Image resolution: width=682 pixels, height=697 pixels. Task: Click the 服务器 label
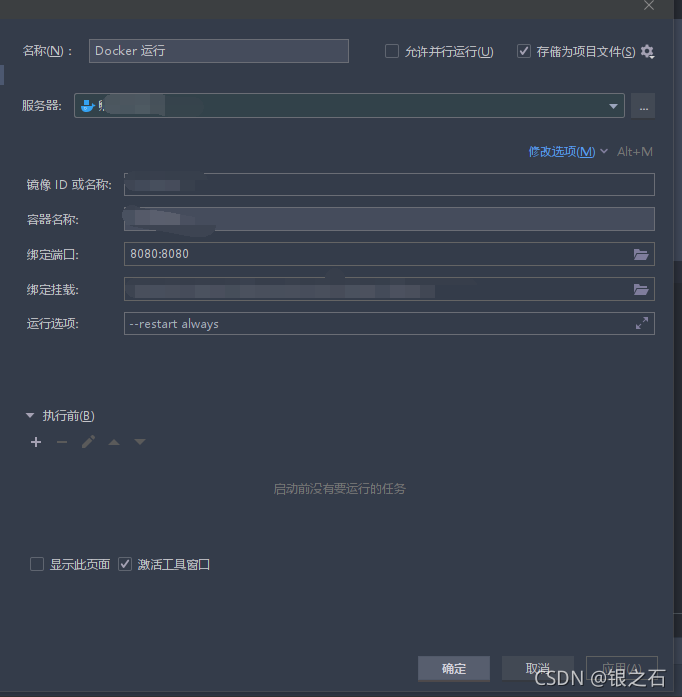(42, 106)
